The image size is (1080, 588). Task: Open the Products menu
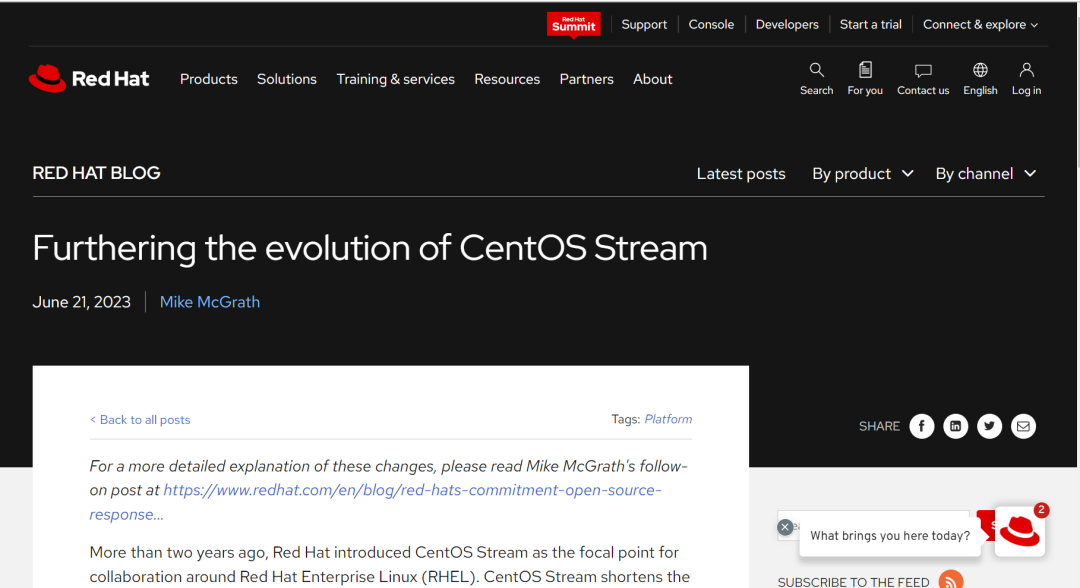click(x=209, y=79)
